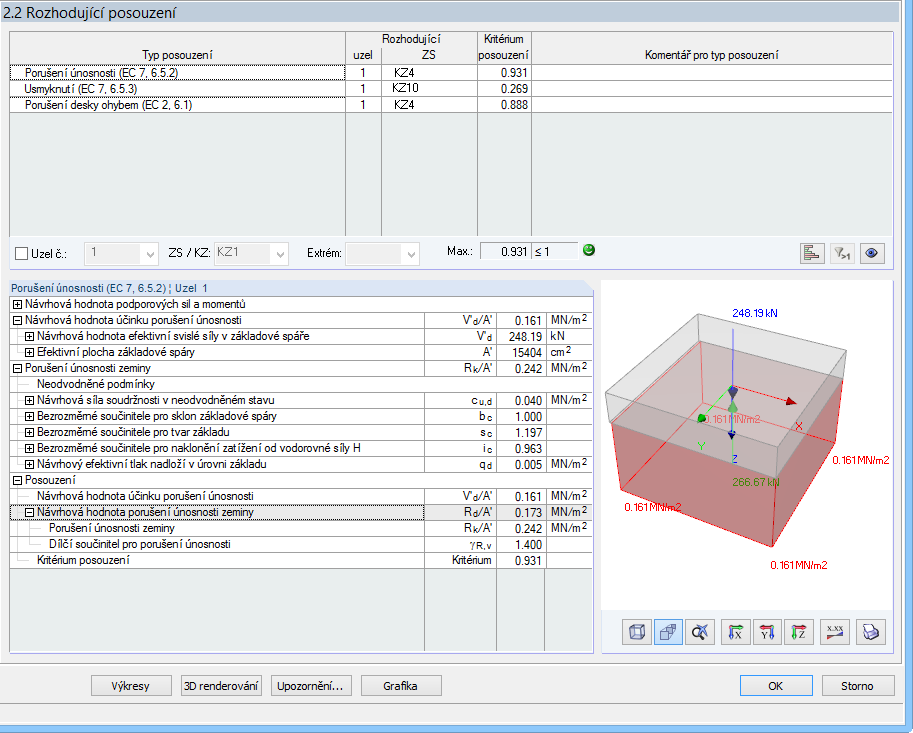Click the 3D renderování button
The image size is (913, 733).
(221, 686)
